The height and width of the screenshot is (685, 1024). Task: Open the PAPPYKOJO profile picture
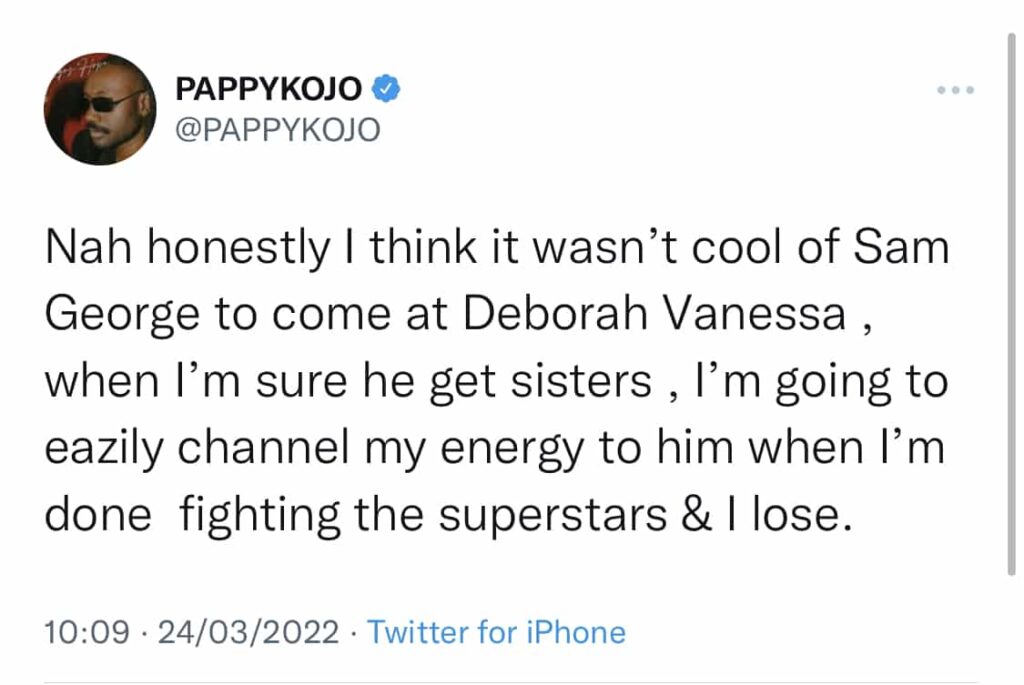[x=100, y=110]
